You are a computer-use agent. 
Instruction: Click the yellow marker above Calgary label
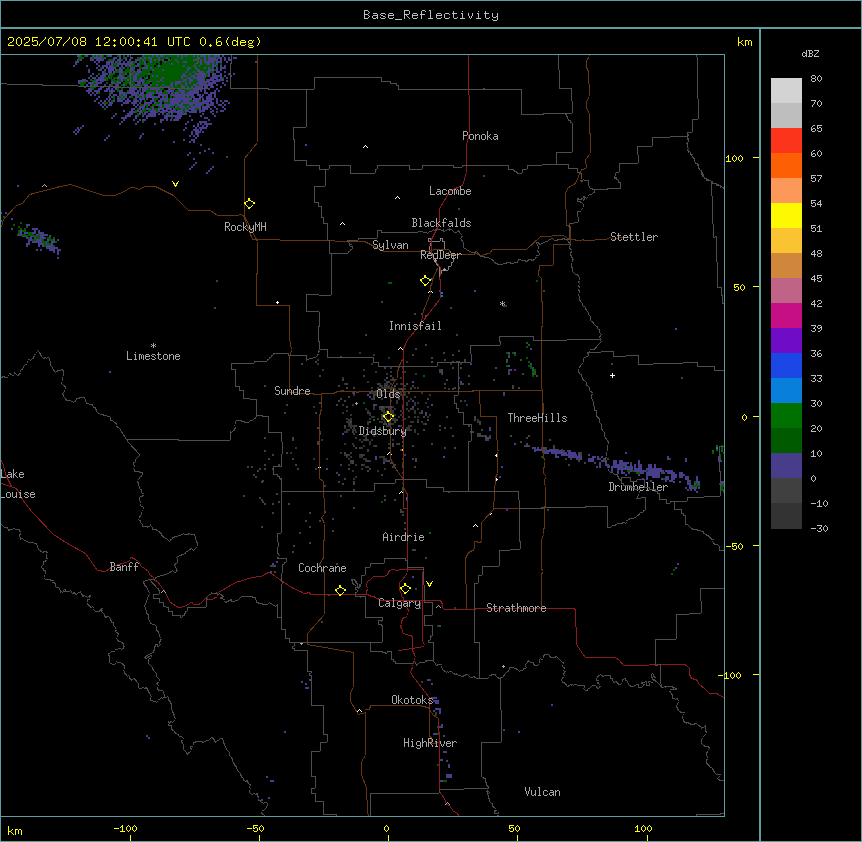point(405,589)
